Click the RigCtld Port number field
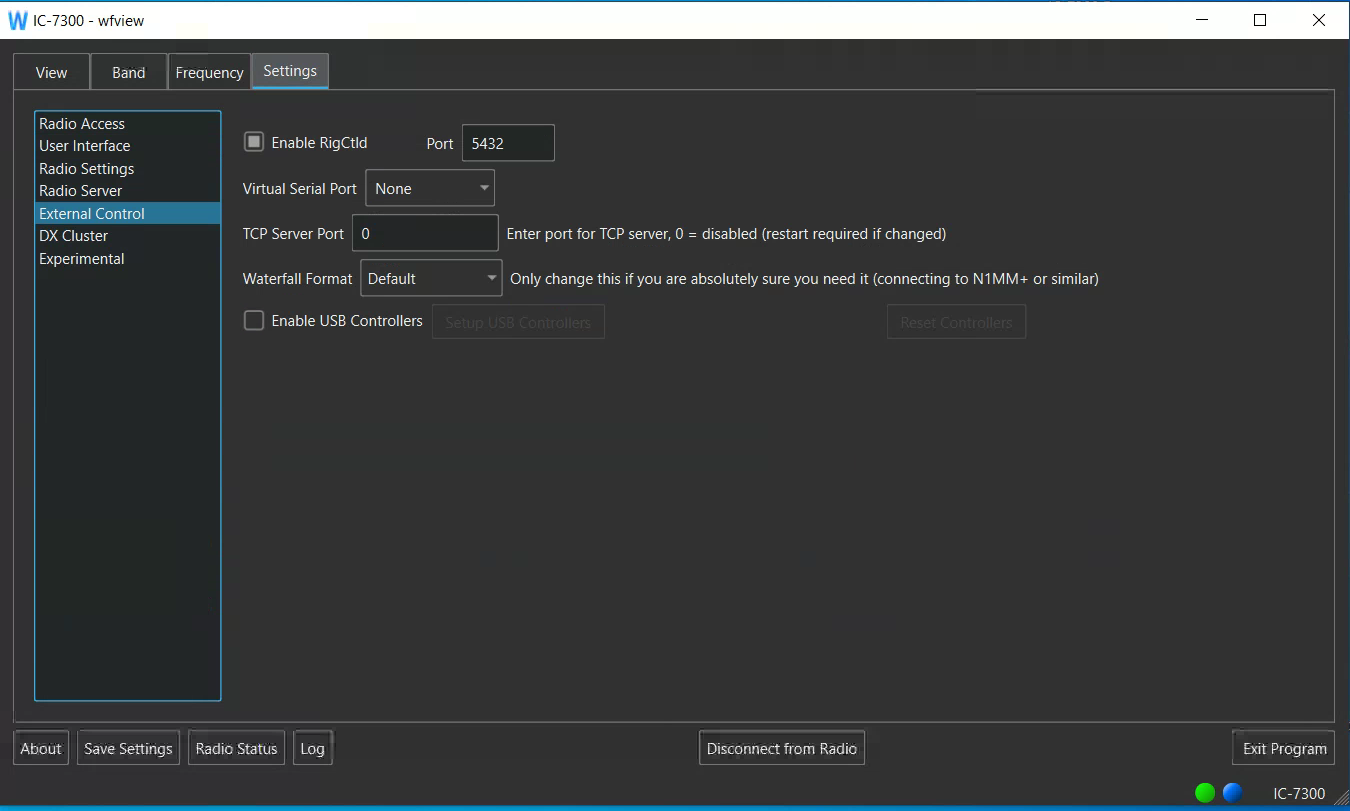The height and width of the screenshot is (811, 1350). [x=507, y=144]
